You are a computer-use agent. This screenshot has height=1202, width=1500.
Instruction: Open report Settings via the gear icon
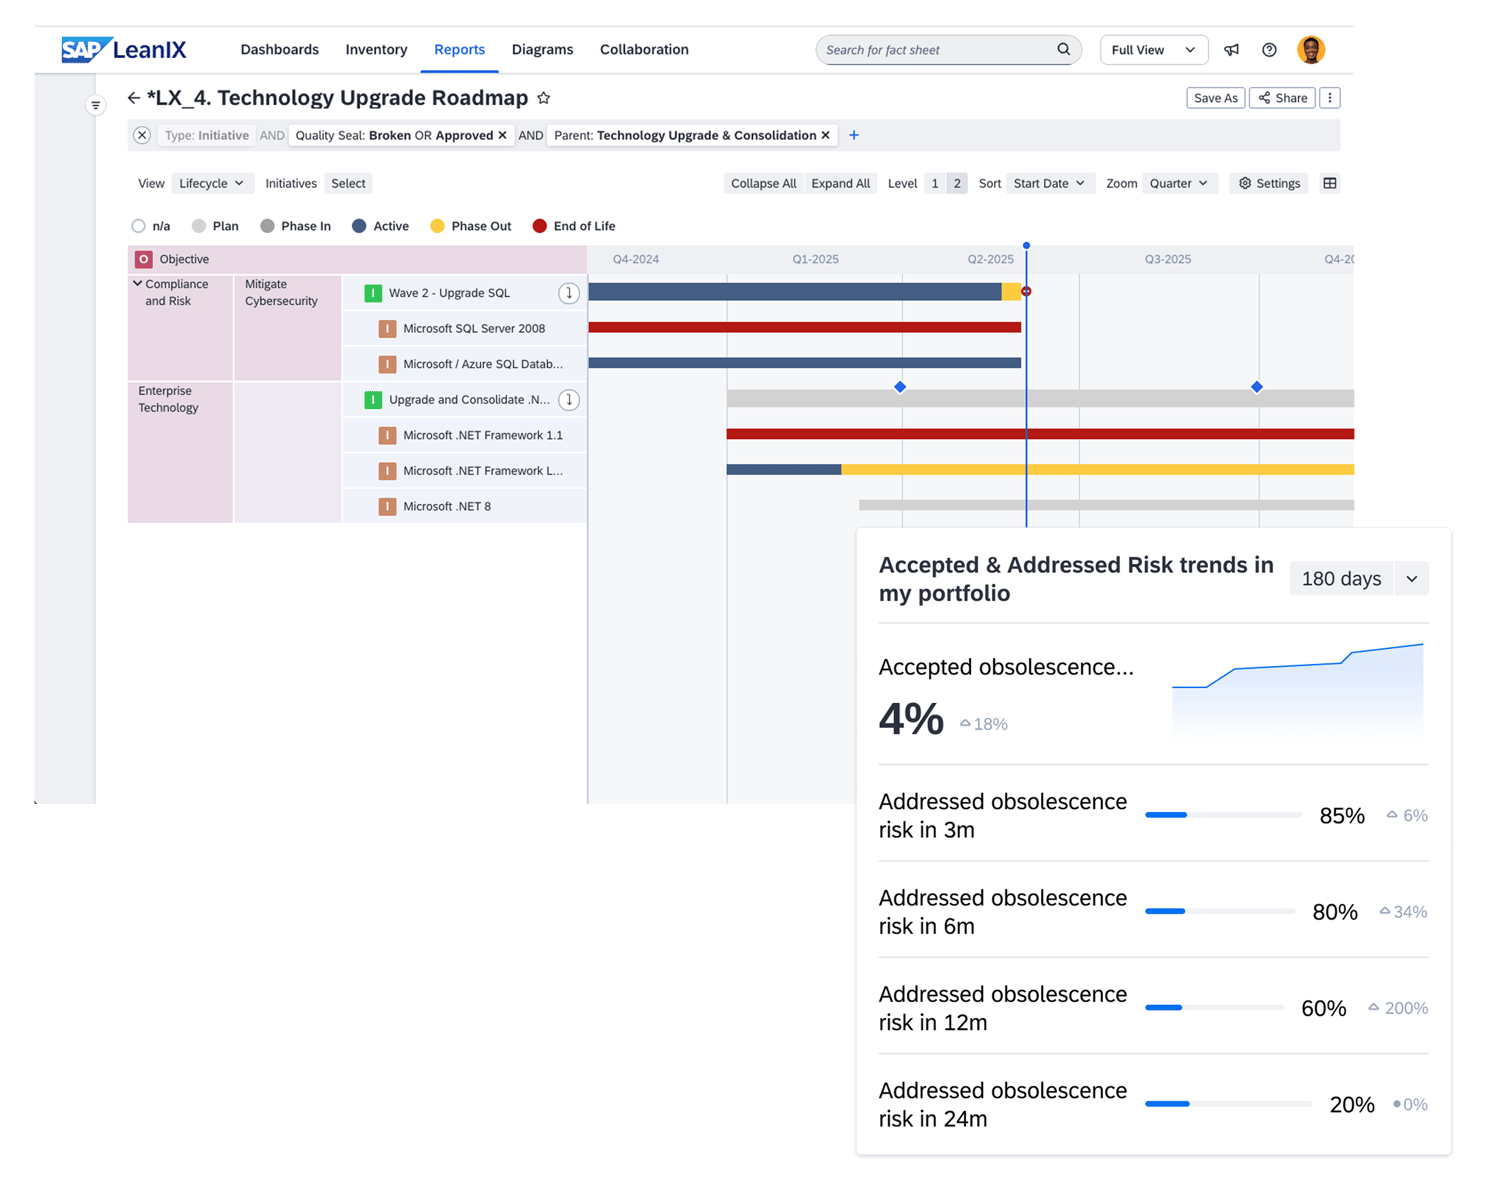[1268, 183]
